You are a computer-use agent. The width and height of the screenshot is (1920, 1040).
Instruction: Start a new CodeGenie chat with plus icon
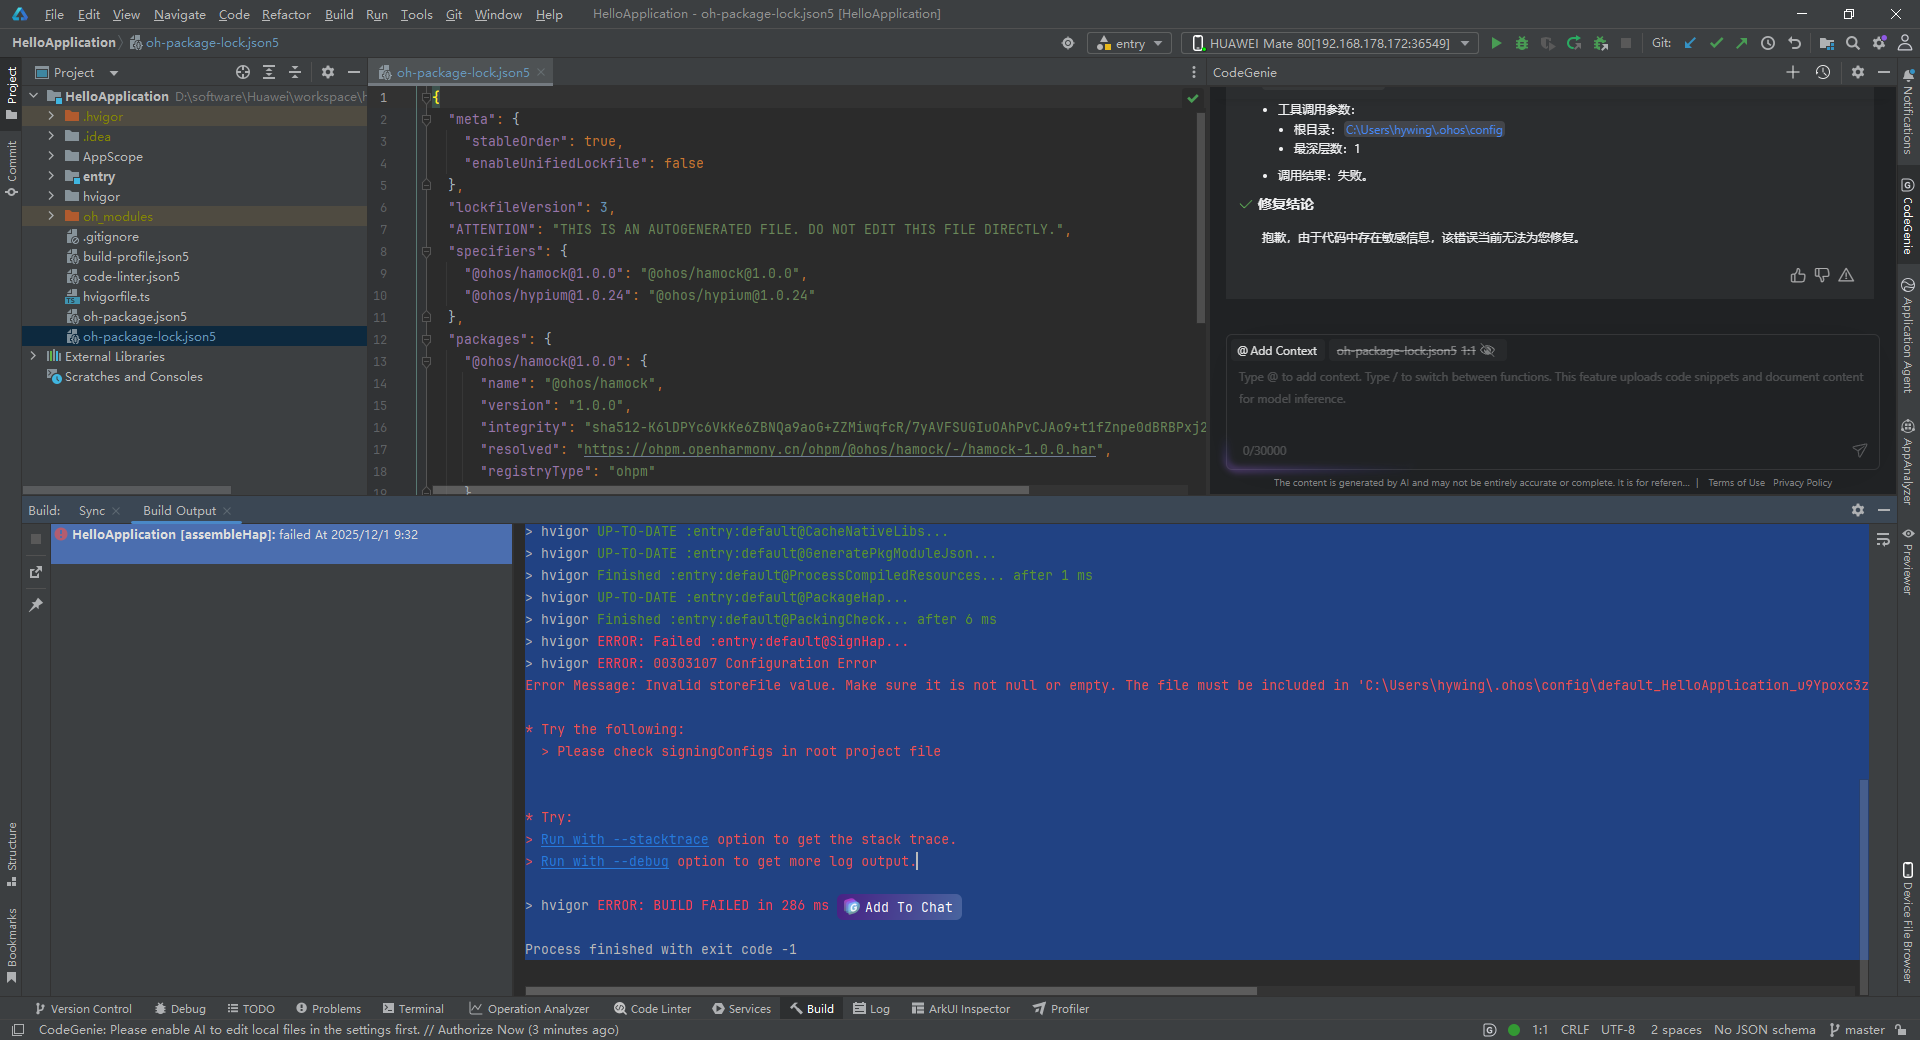point(1792,72)
